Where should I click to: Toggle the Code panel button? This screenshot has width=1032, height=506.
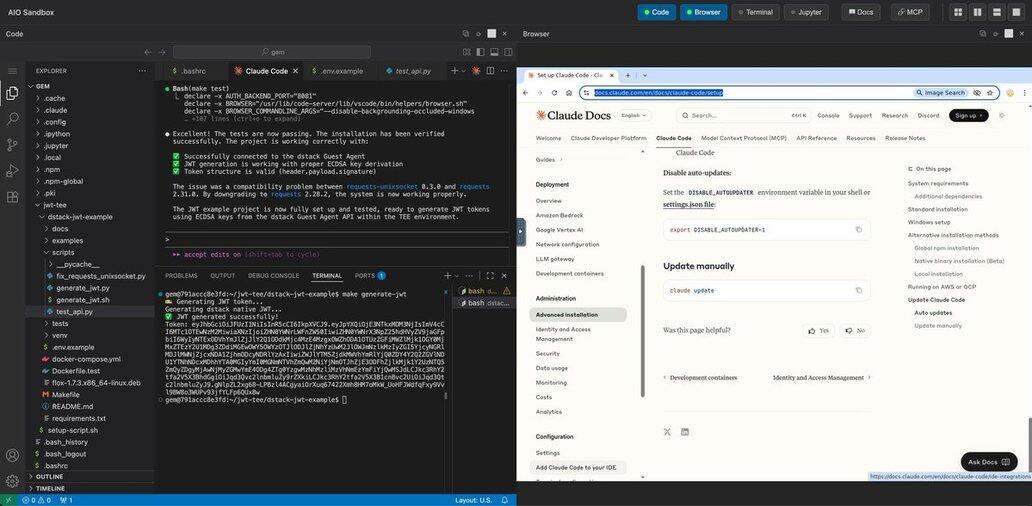[656, 12]
